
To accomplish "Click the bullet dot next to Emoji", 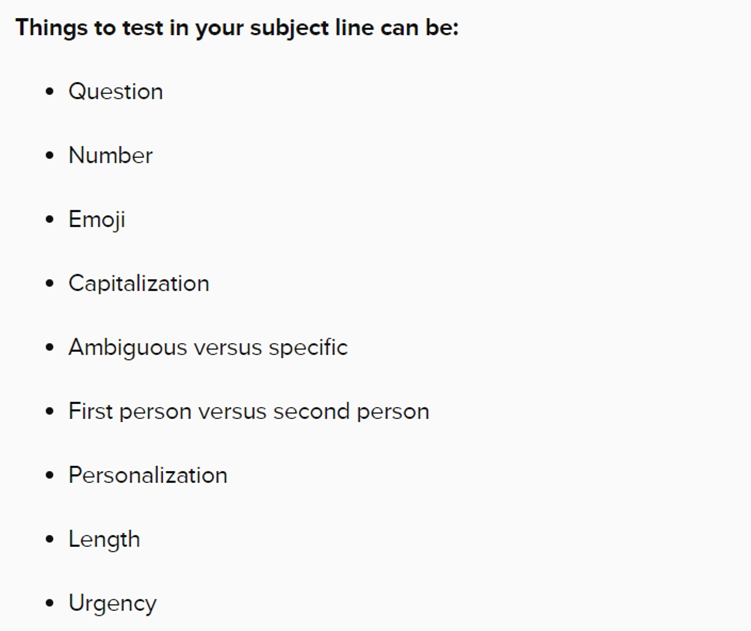I will click(49, 219).
